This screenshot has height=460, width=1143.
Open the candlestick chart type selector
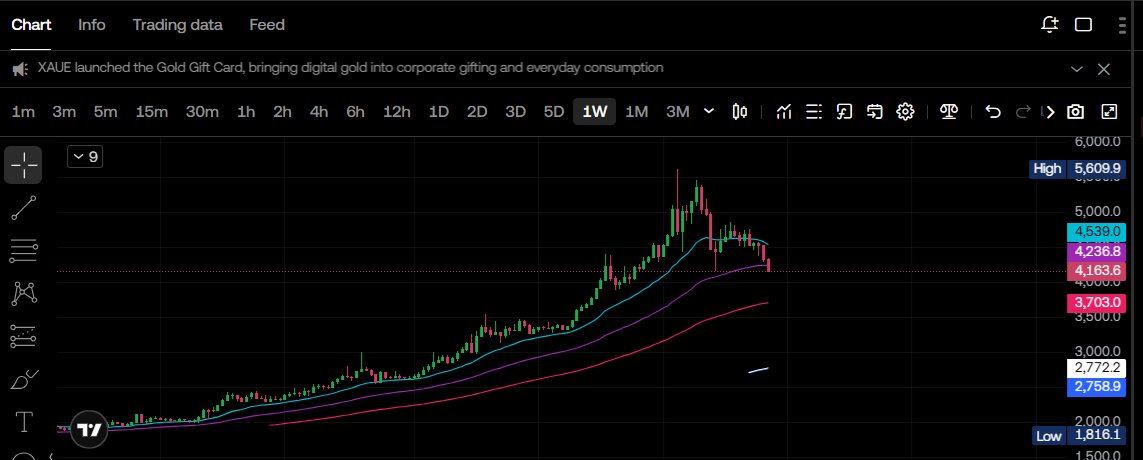[x=739, y=112]
